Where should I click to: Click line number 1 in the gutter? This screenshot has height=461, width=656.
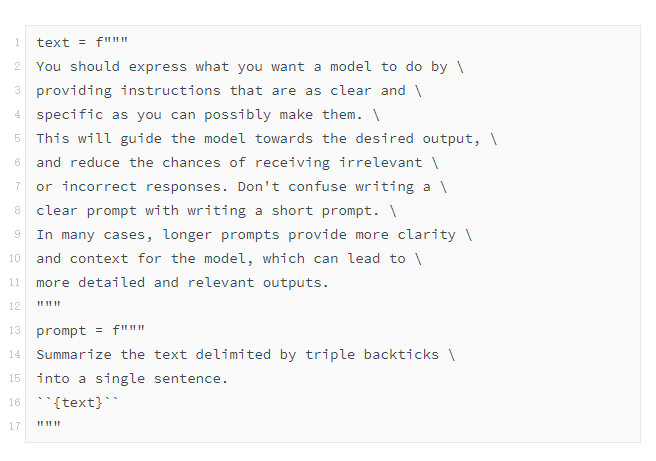coord(17,43)
